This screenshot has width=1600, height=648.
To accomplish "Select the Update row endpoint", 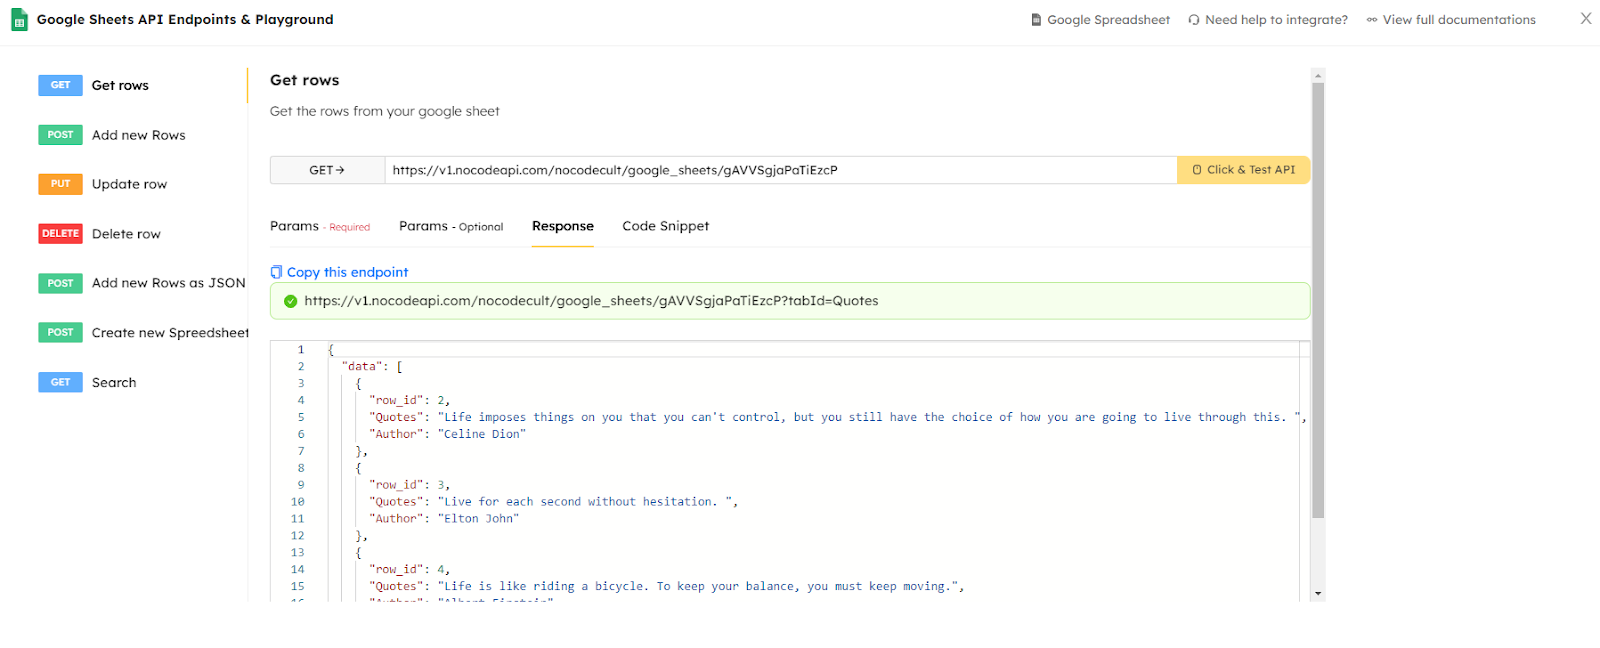I will [x=129, y=184].
